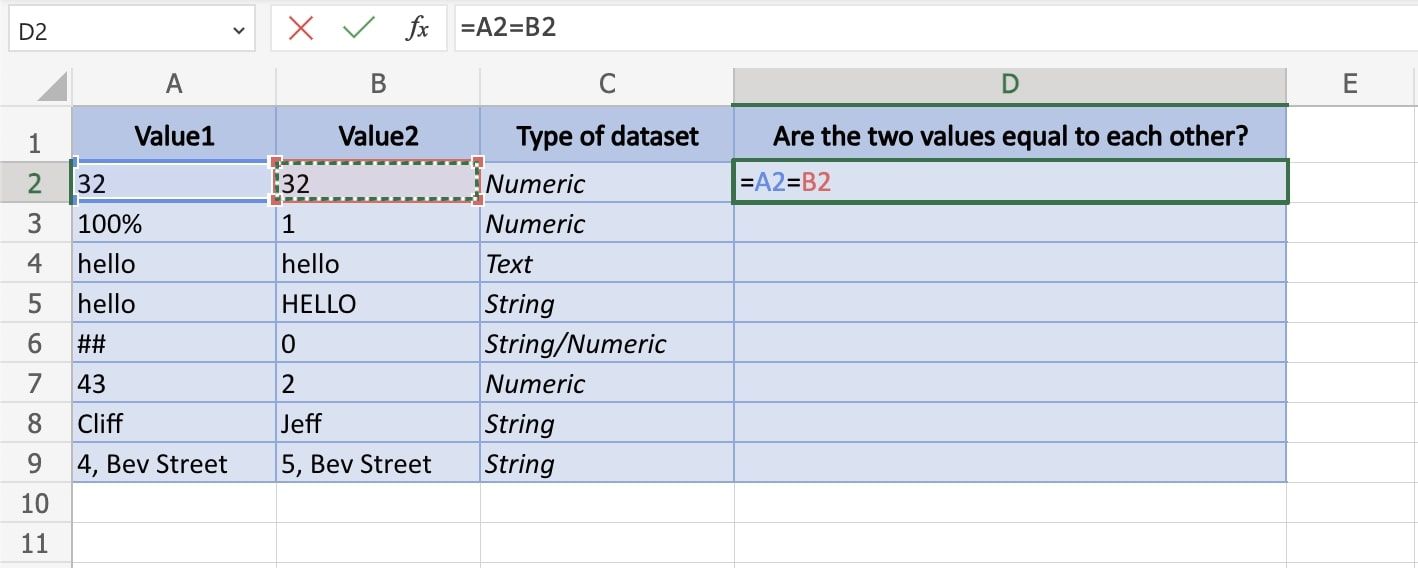The width and height of the screenshot is (1418, 568).
Task: Select column A header
Action: [174, 85]
